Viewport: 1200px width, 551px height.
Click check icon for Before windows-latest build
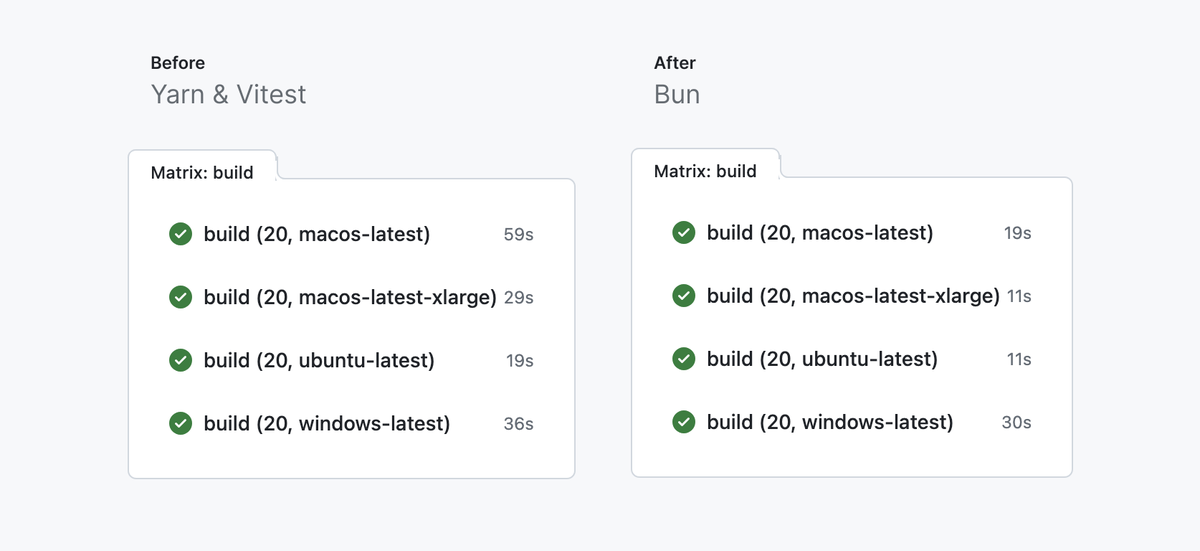point(180,424)
